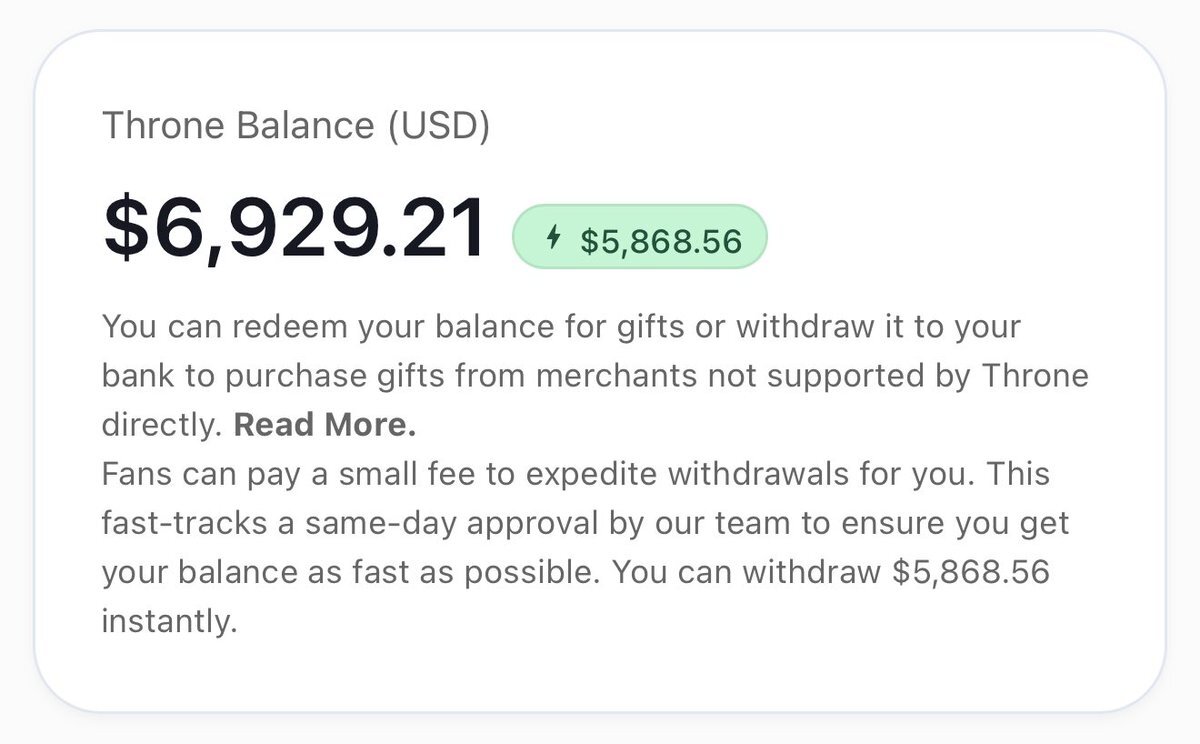Click the Throne Balance (USD) heading
1200x744 pixels.
click(x=296, y=126)
